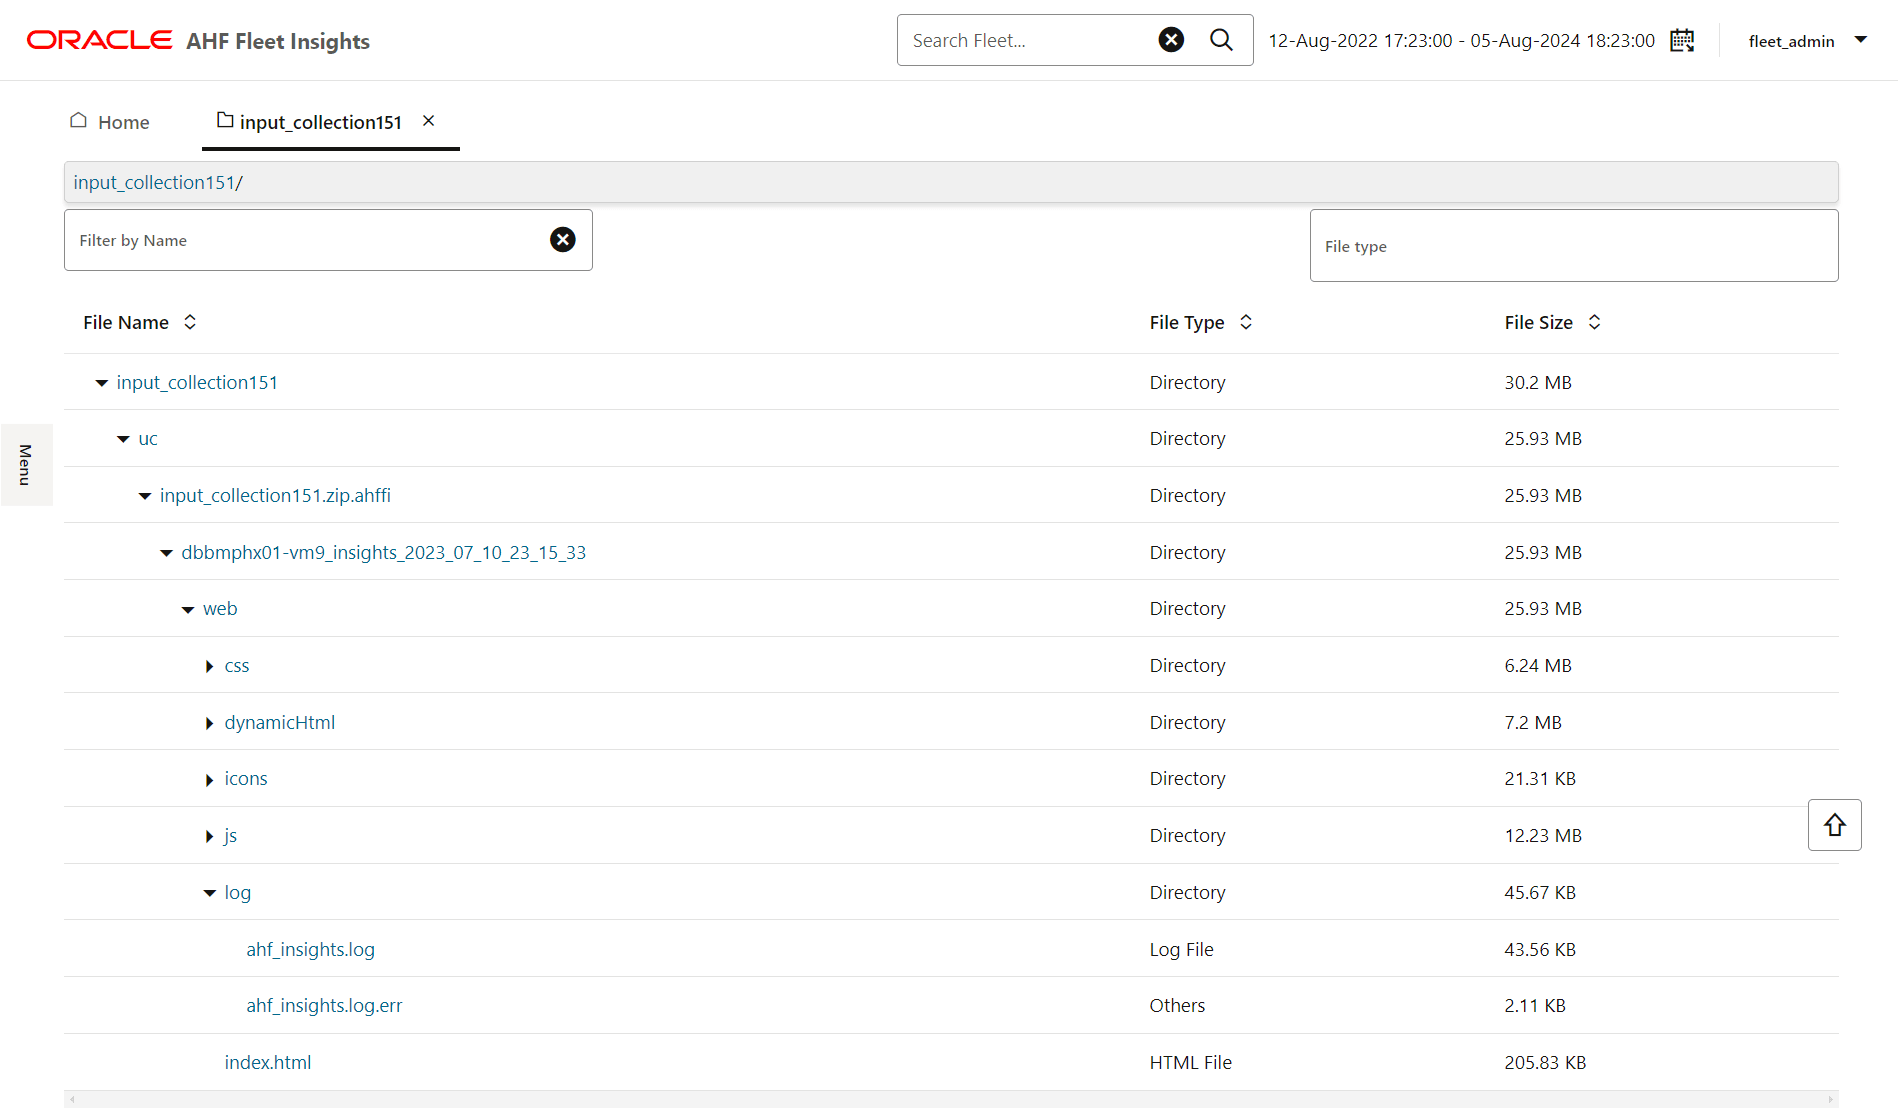Click the scroll-to-top arrow button
1898x1120 pixels.
click(1834, 825)
